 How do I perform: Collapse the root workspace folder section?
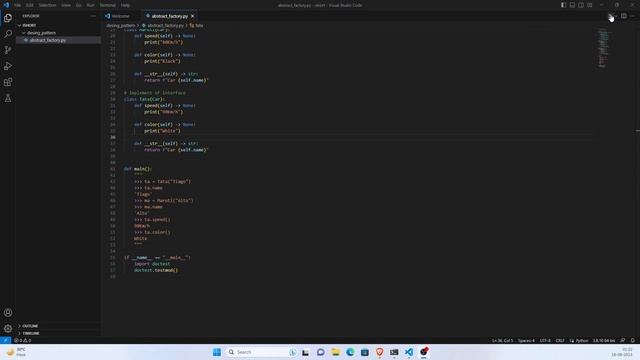click(x=58, y=25)
